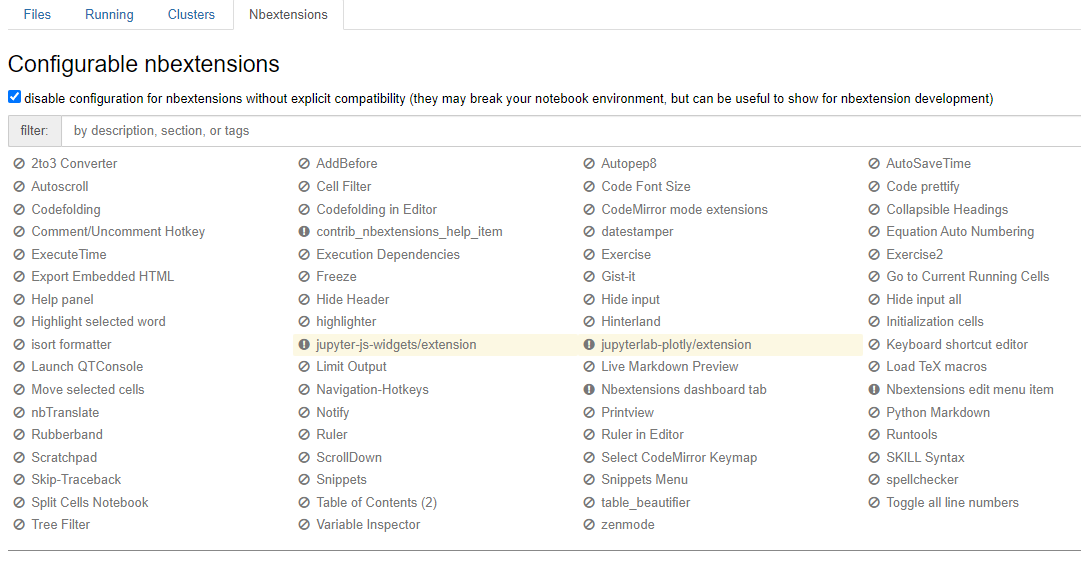Open the spellchecker extension entry
This screenshot has width=1081, height=579.
pos(922,480)
